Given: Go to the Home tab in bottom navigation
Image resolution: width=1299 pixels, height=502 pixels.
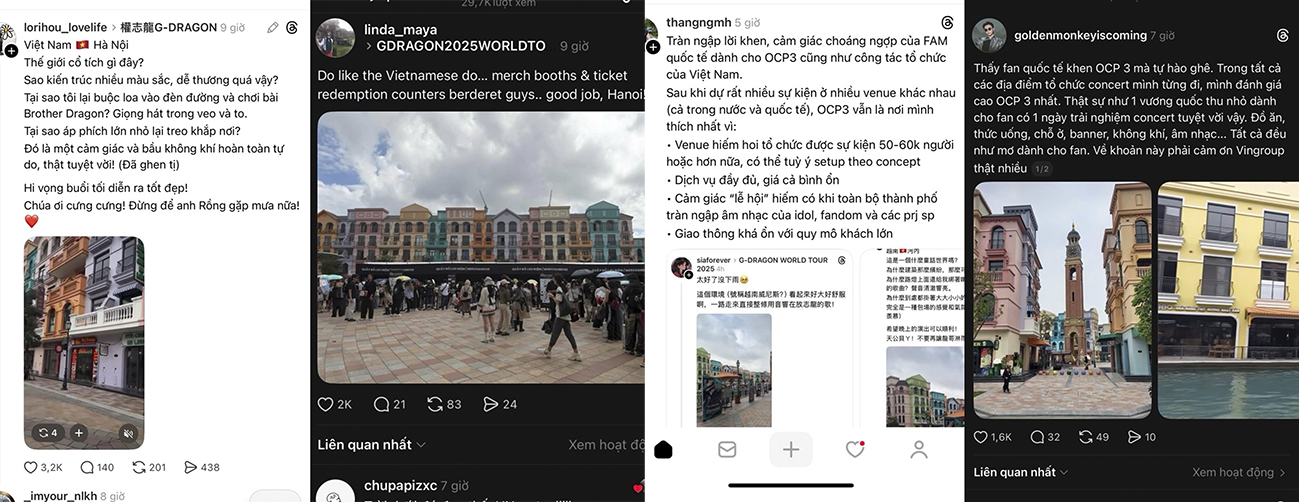Looking at the screenshot, I should tap(663, 450).
